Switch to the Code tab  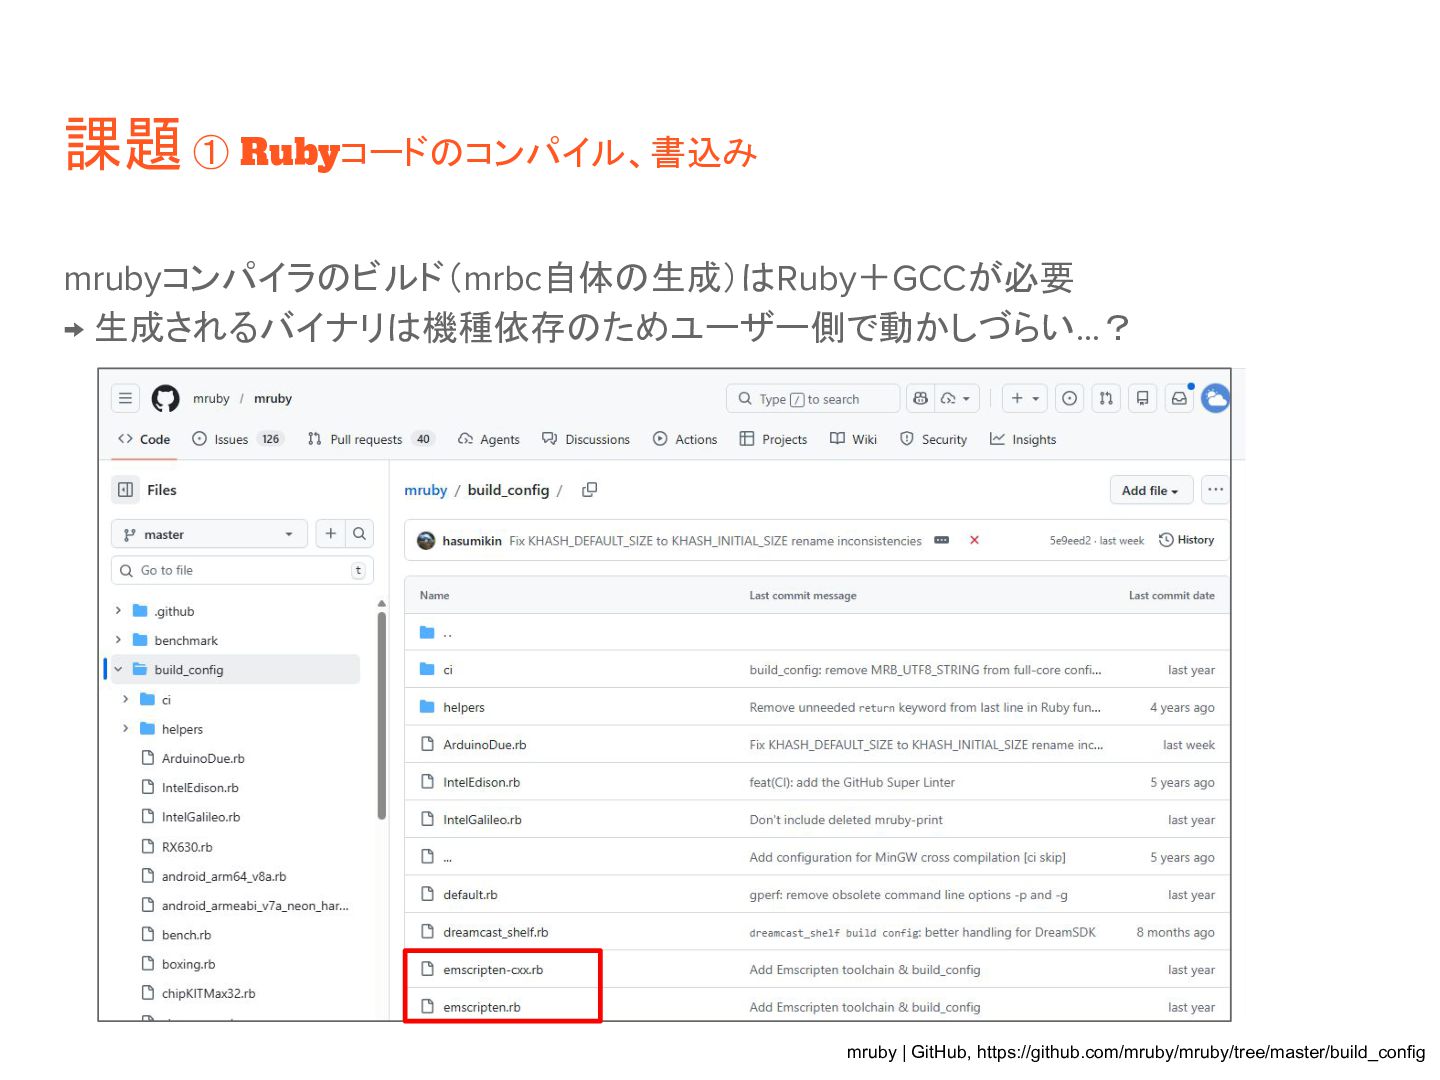pyautogui.click(x=144, y=439)
